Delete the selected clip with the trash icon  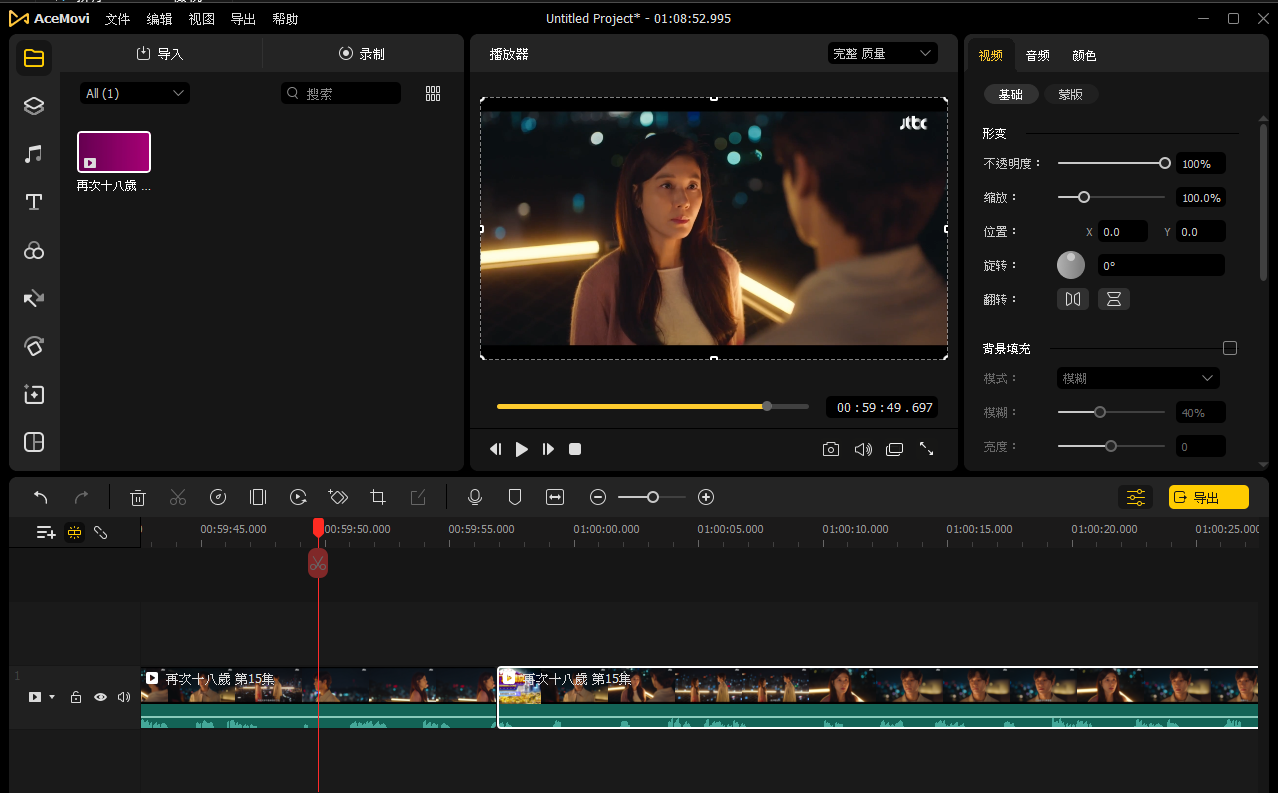point(138,497)
